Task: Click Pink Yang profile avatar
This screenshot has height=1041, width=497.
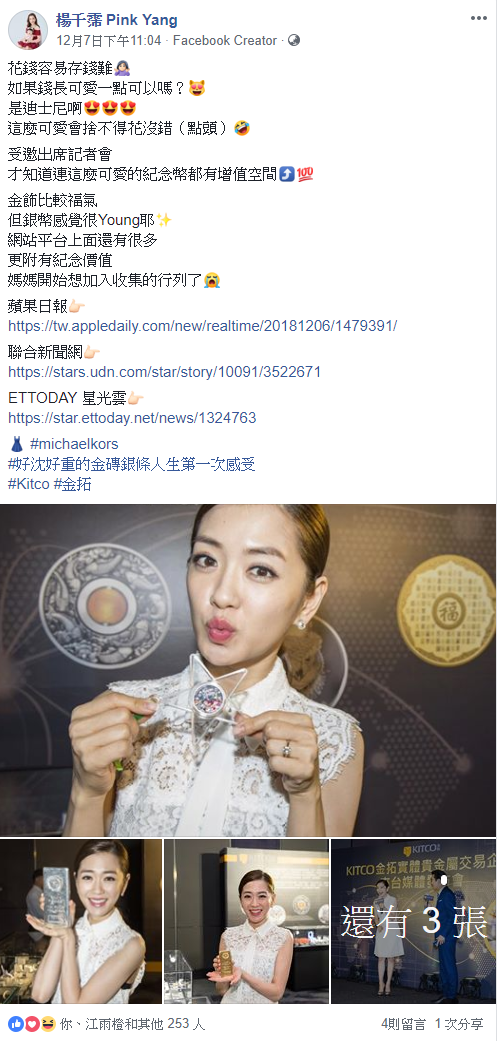Action: click(27, 30)
